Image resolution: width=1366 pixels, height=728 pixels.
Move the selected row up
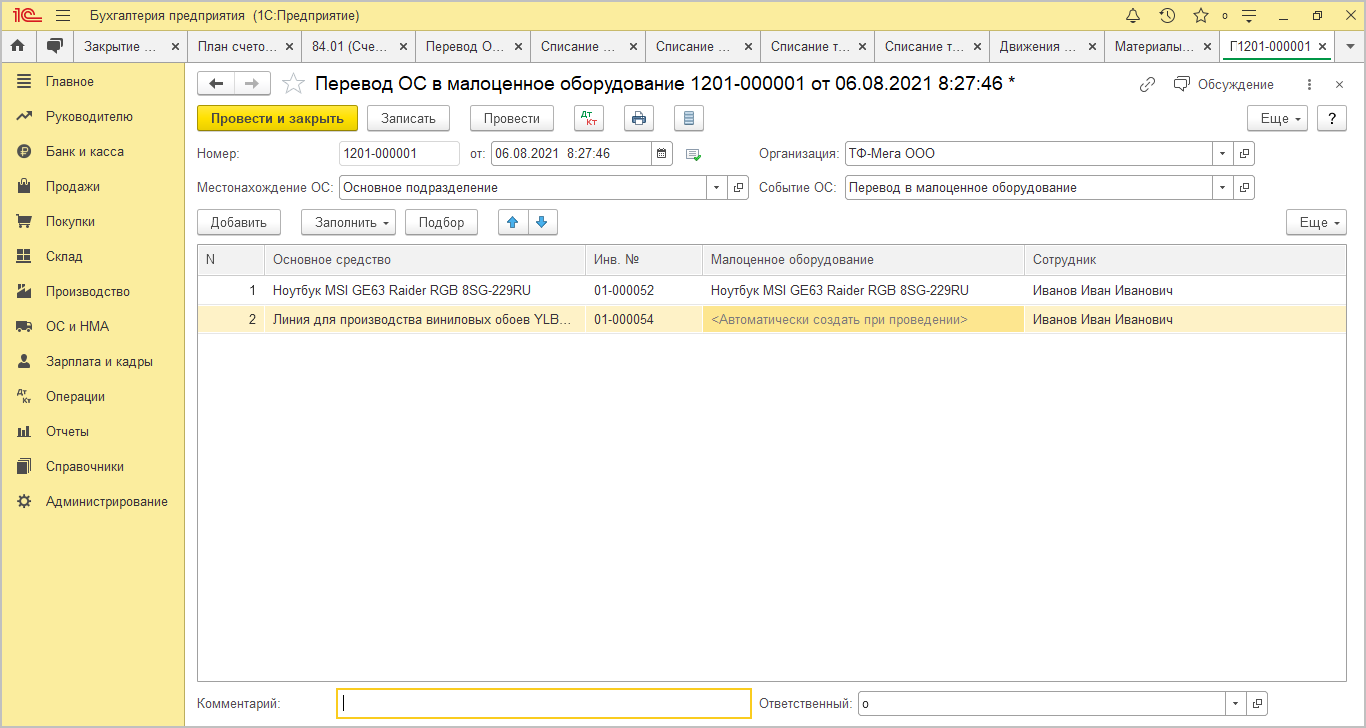click(513, 222)
